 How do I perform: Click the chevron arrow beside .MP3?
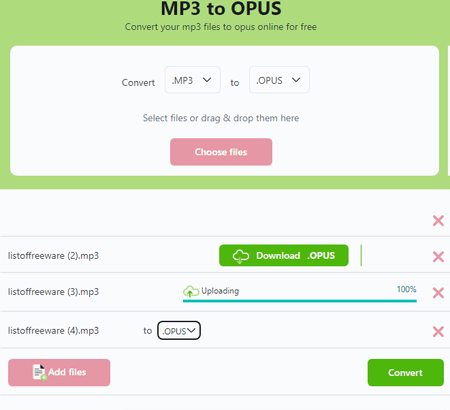tap(207, 80)
